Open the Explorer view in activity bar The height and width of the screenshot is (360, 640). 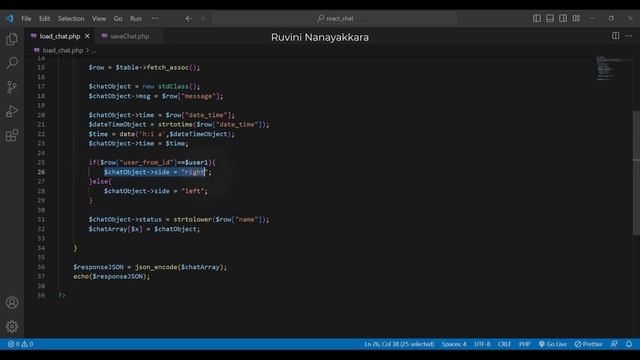point(12,39)
